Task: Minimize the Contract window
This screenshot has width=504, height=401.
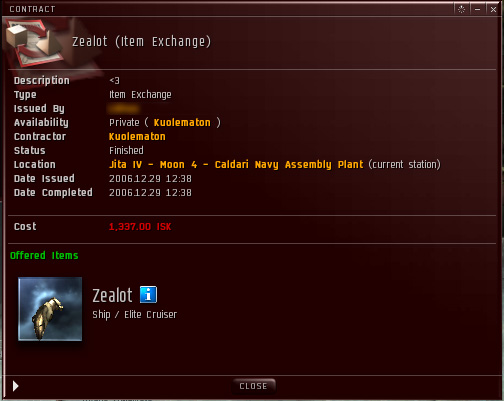Action: tap(477, 9)
